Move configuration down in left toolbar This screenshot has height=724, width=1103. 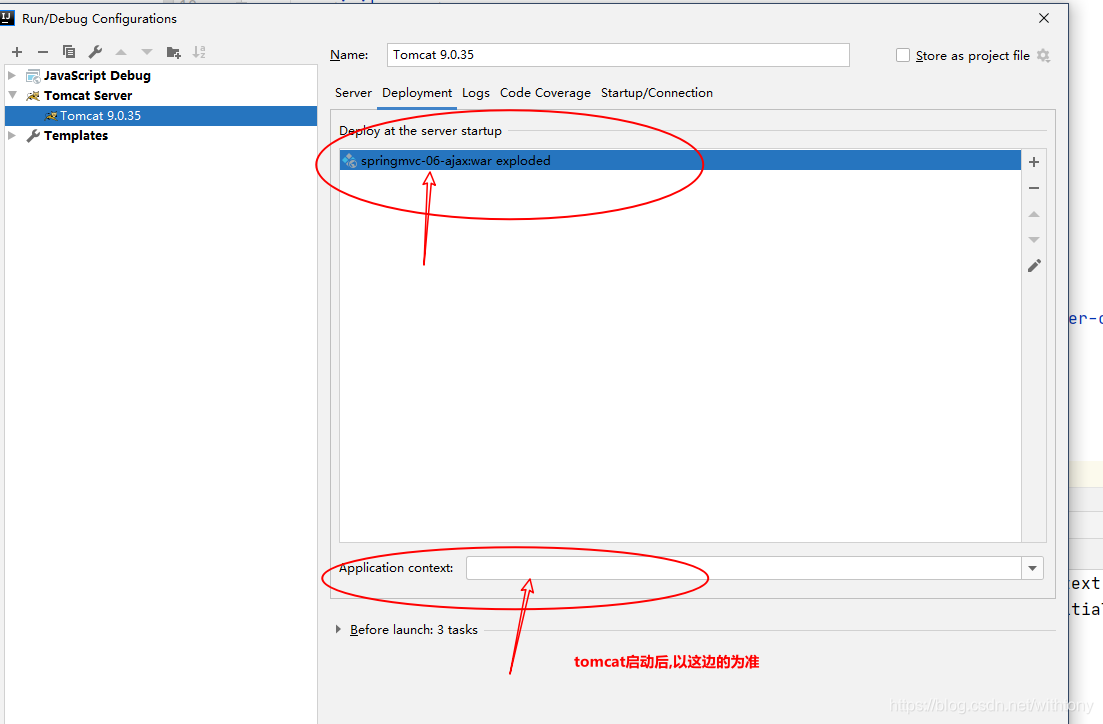click(x=146, y=52)
